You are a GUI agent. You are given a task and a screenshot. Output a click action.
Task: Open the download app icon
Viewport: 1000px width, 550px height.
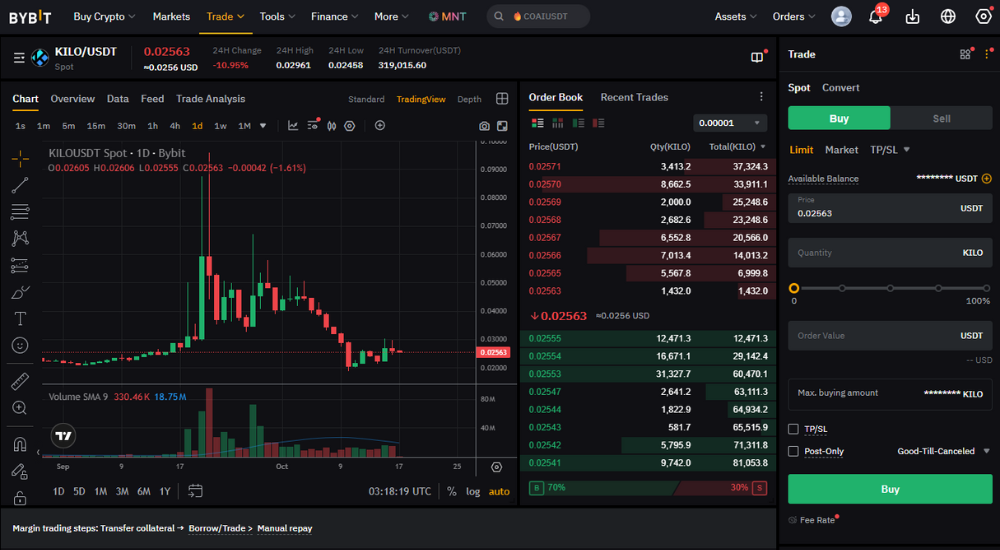pyautogui.click(x=913, y=17)
